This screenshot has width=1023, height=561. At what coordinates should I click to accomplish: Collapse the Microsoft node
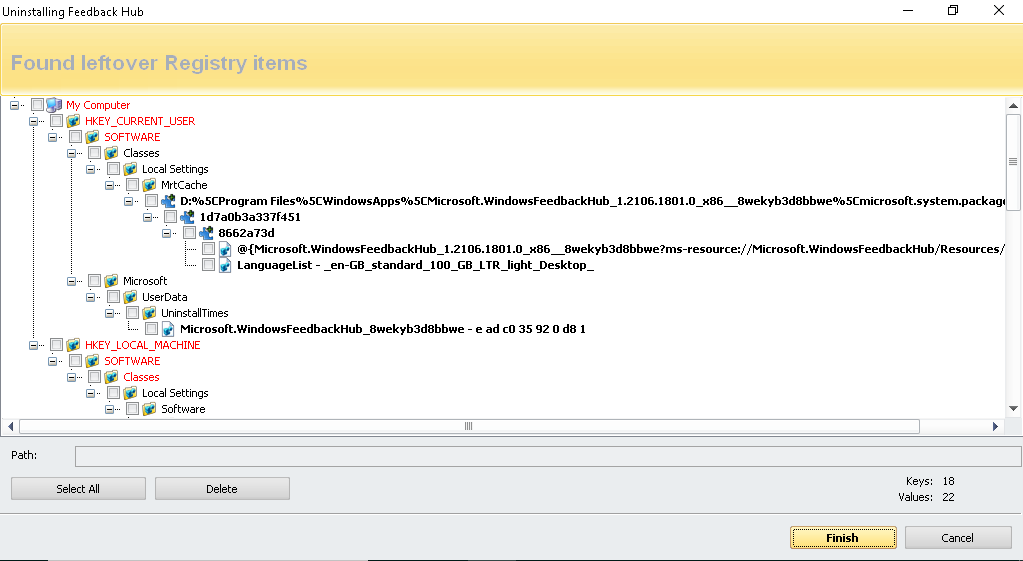click(x=71, y=280)
